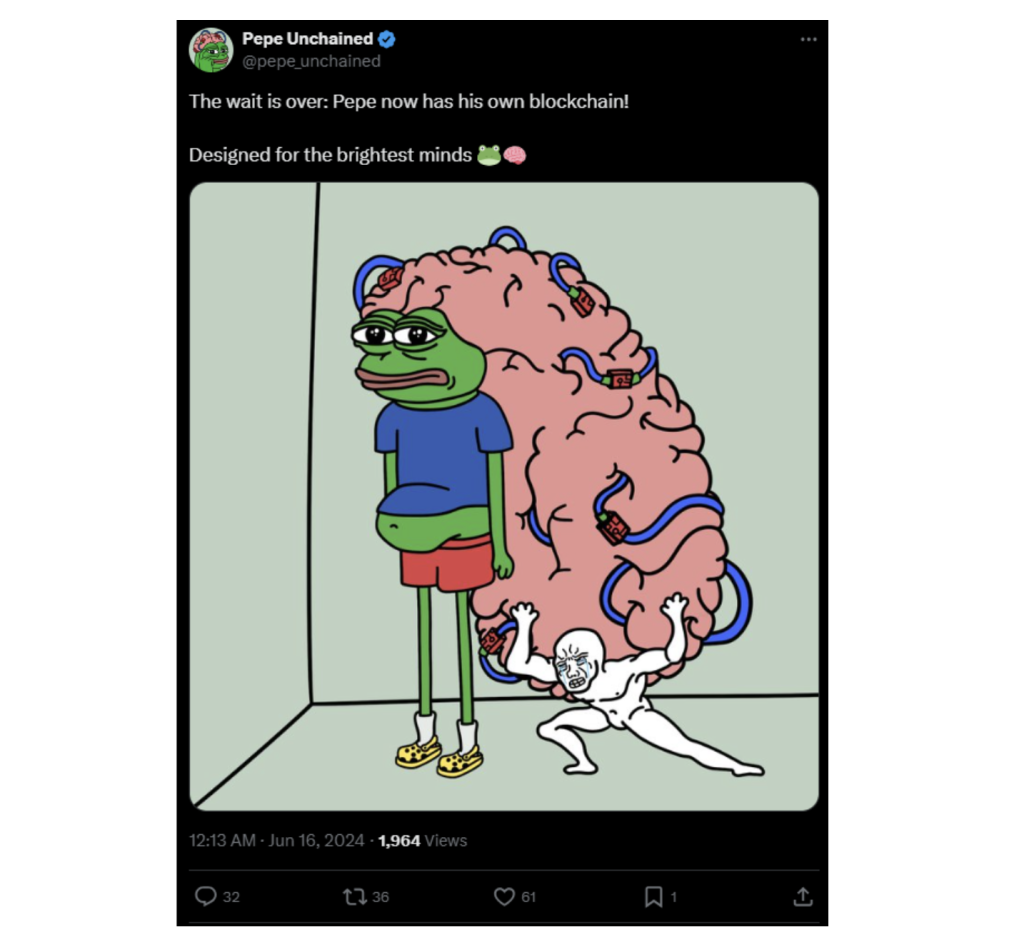Click the reply count of 32
This screenshot has height=927, width=1024.
tap(231, 897)
